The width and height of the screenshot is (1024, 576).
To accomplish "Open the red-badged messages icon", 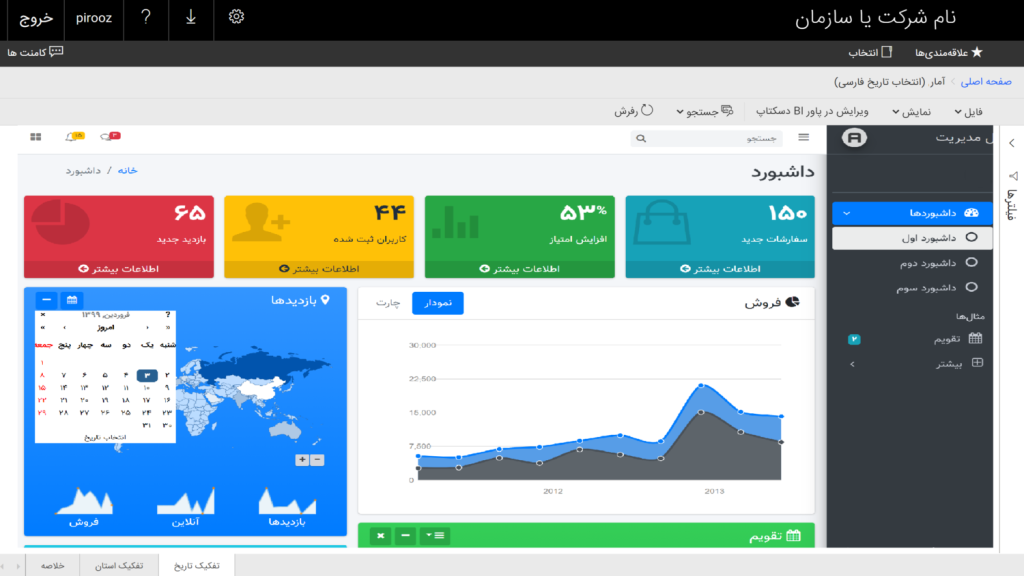I will tap(110, 136).
